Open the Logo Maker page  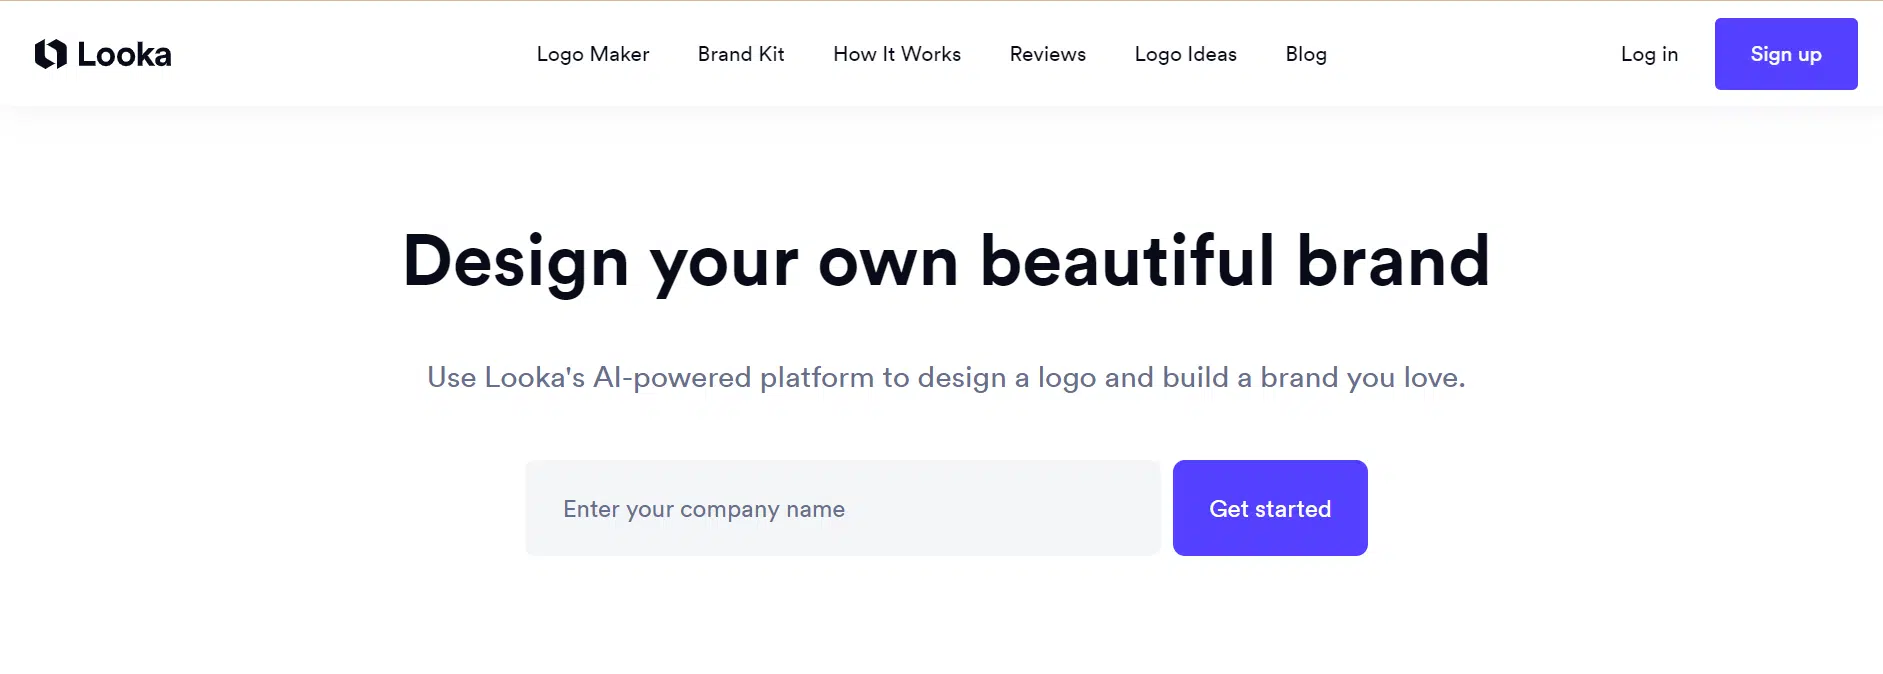593,54
